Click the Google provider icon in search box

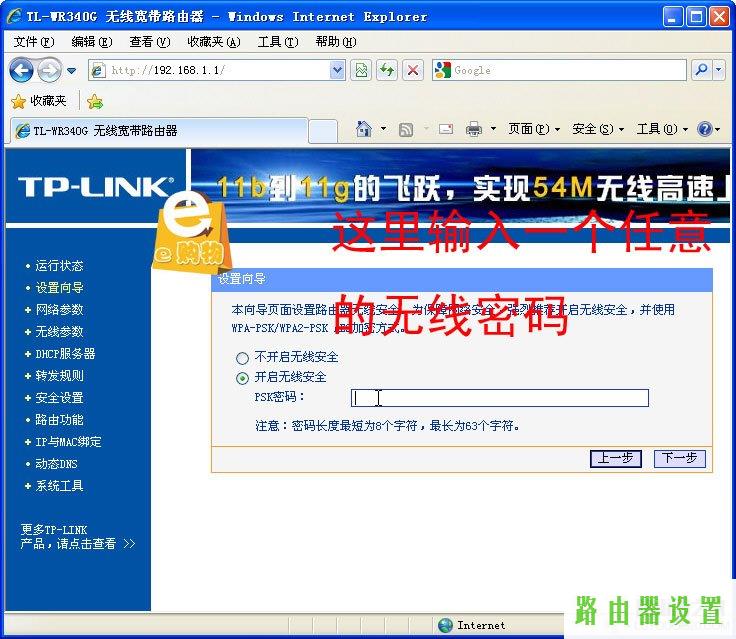tap(443, 70)
